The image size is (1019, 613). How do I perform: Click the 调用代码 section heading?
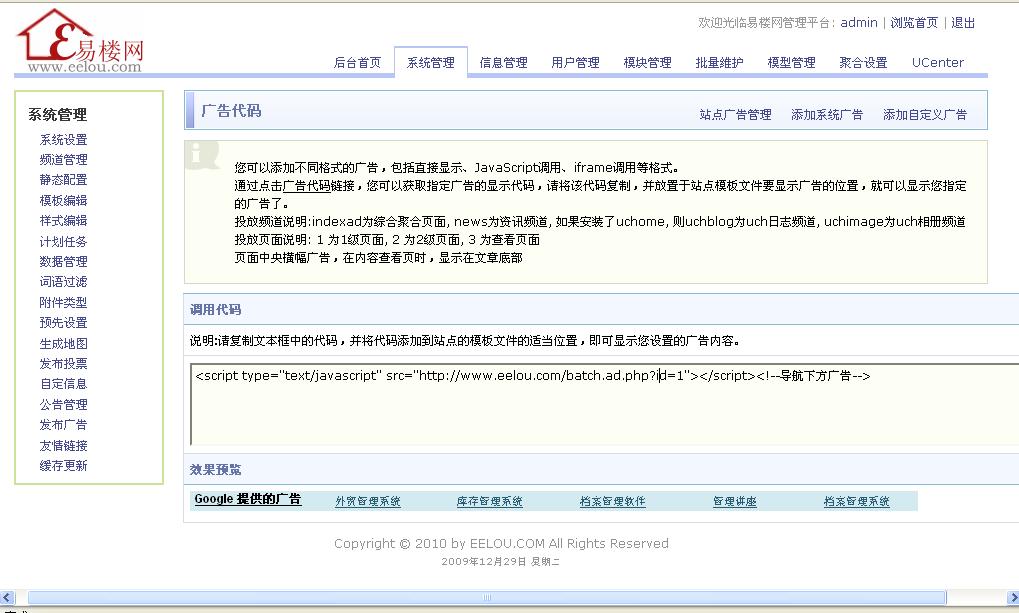pyautogui.click(x=215, y=309)
